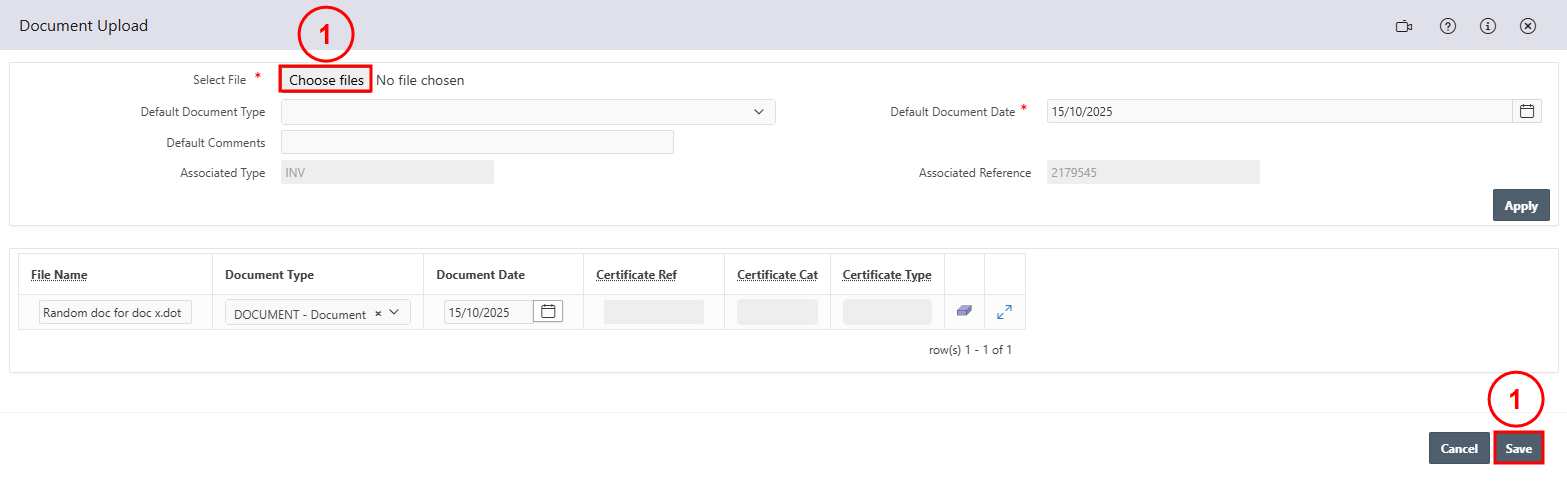1567x481 pixels.
Task: Focus the Default Comments text field
Action: tap(477, 143)
